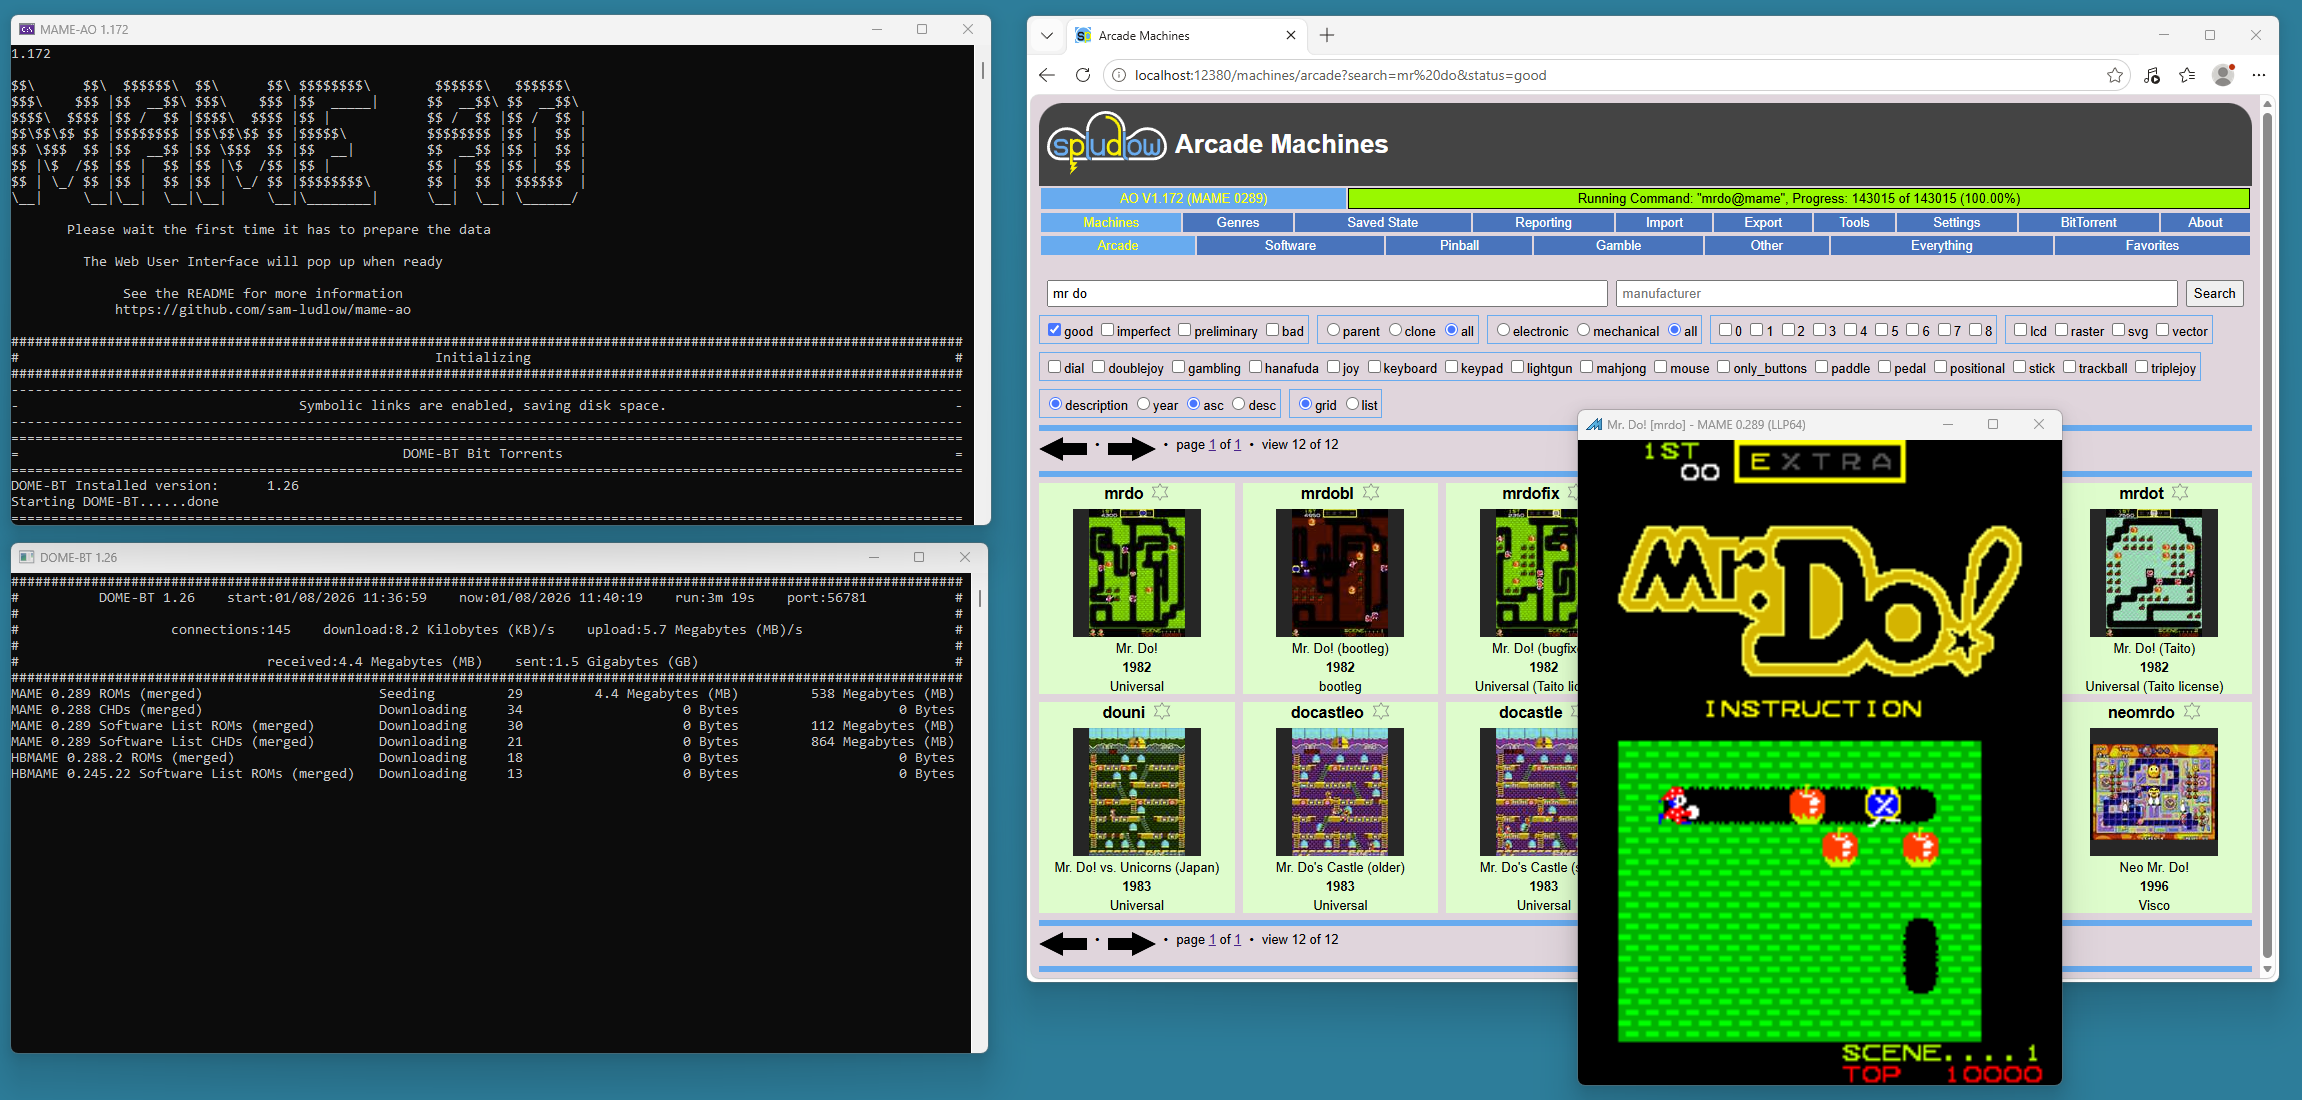
Task: Select the mechanical radio button
Action: point(1583,330)
